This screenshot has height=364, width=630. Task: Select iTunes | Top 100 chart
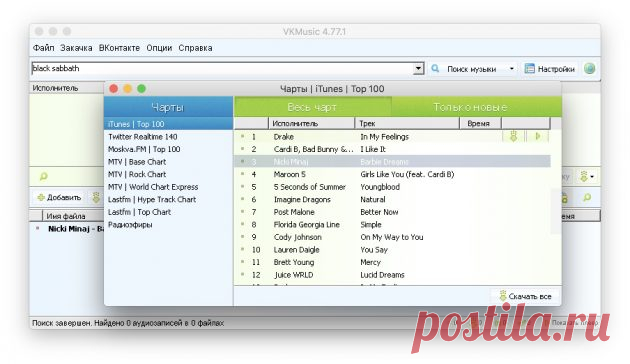[168, 124]
